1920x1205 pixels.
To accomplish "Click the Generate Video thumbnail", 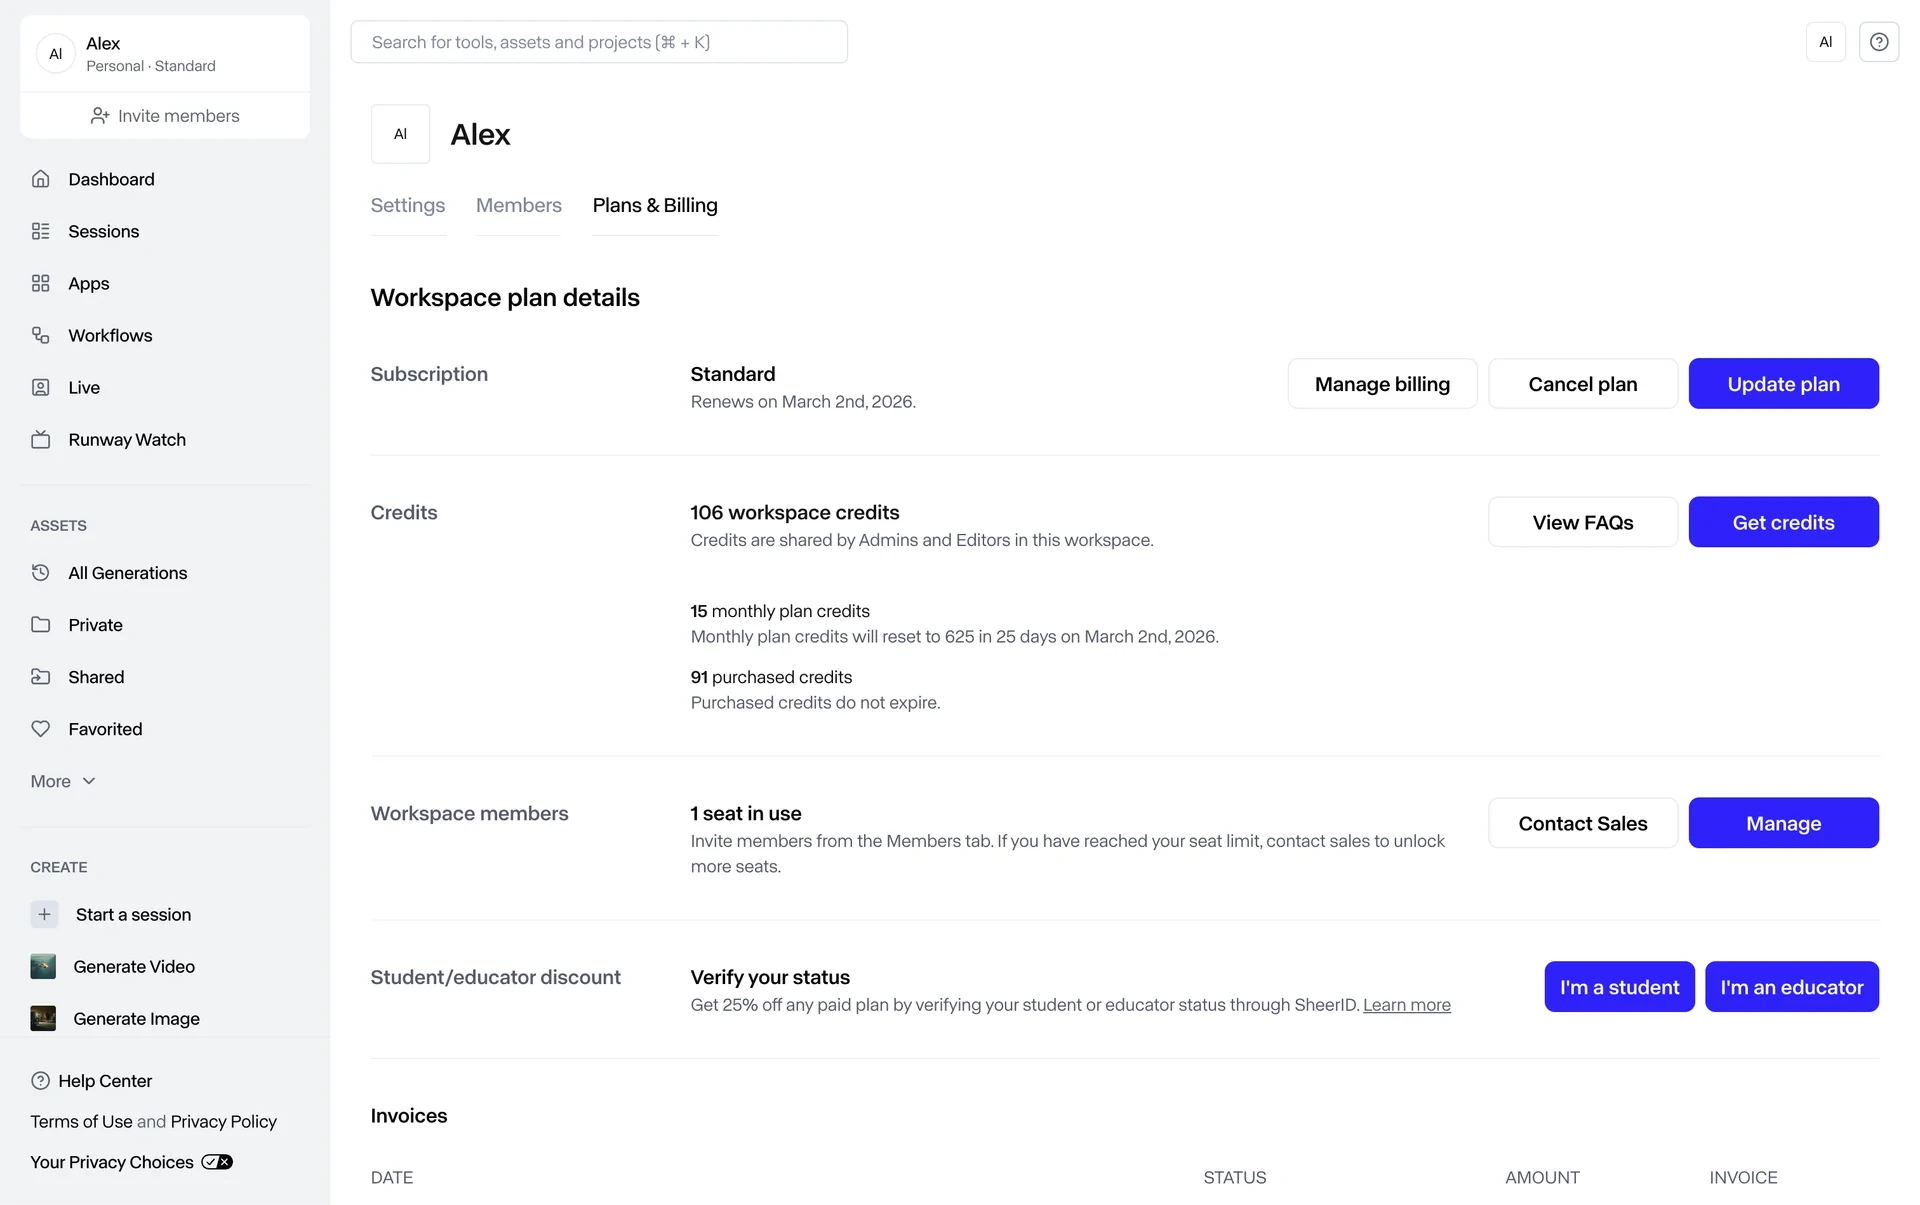I will click(43, 966).
